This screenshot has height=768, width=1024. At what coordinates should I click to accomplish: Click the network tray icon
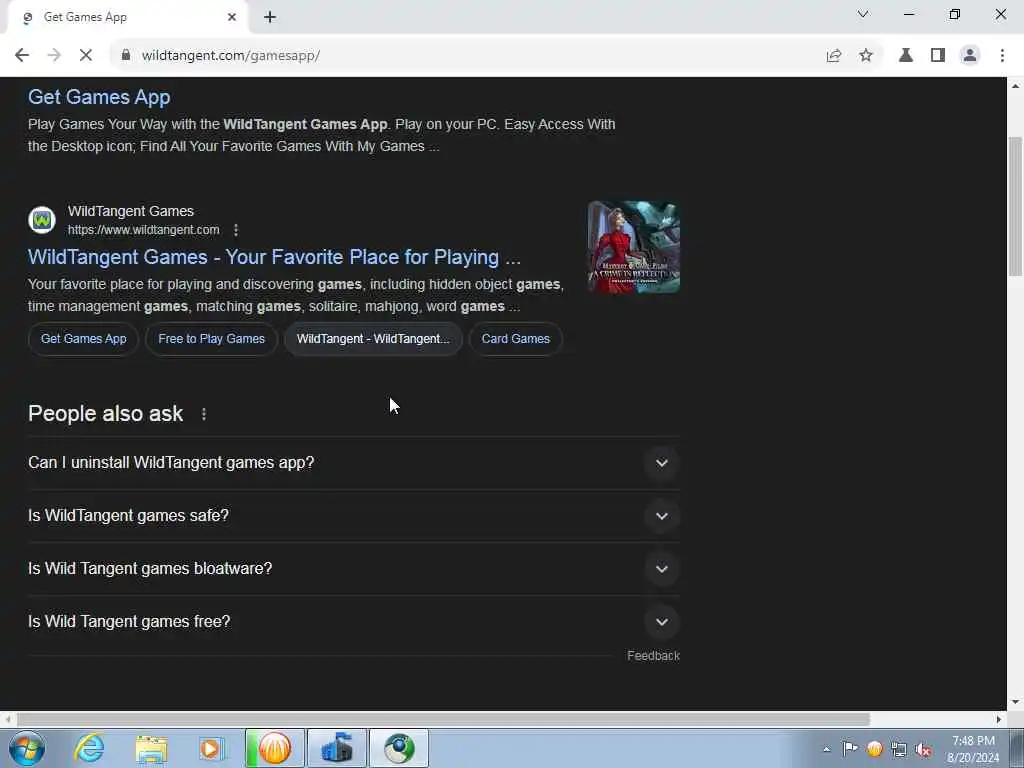pos(899,749)
